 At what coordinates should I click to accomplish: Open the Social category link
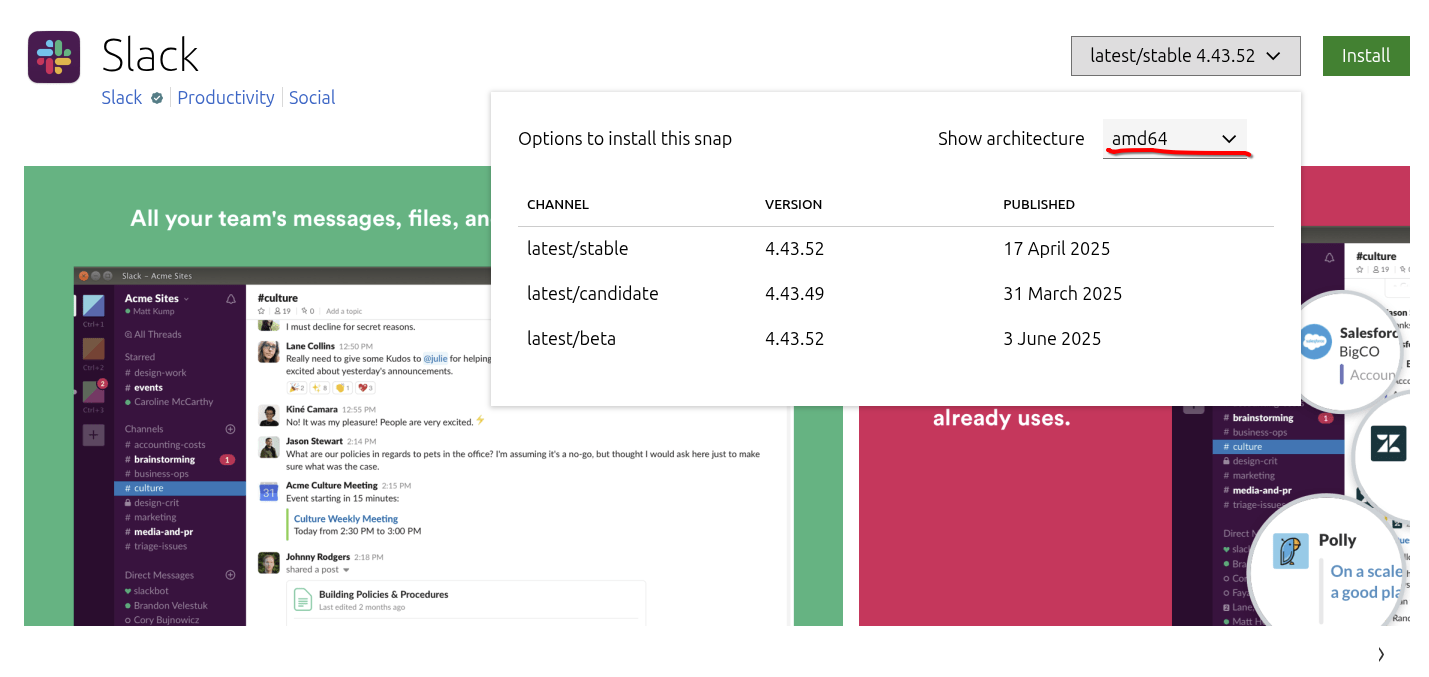312,98
